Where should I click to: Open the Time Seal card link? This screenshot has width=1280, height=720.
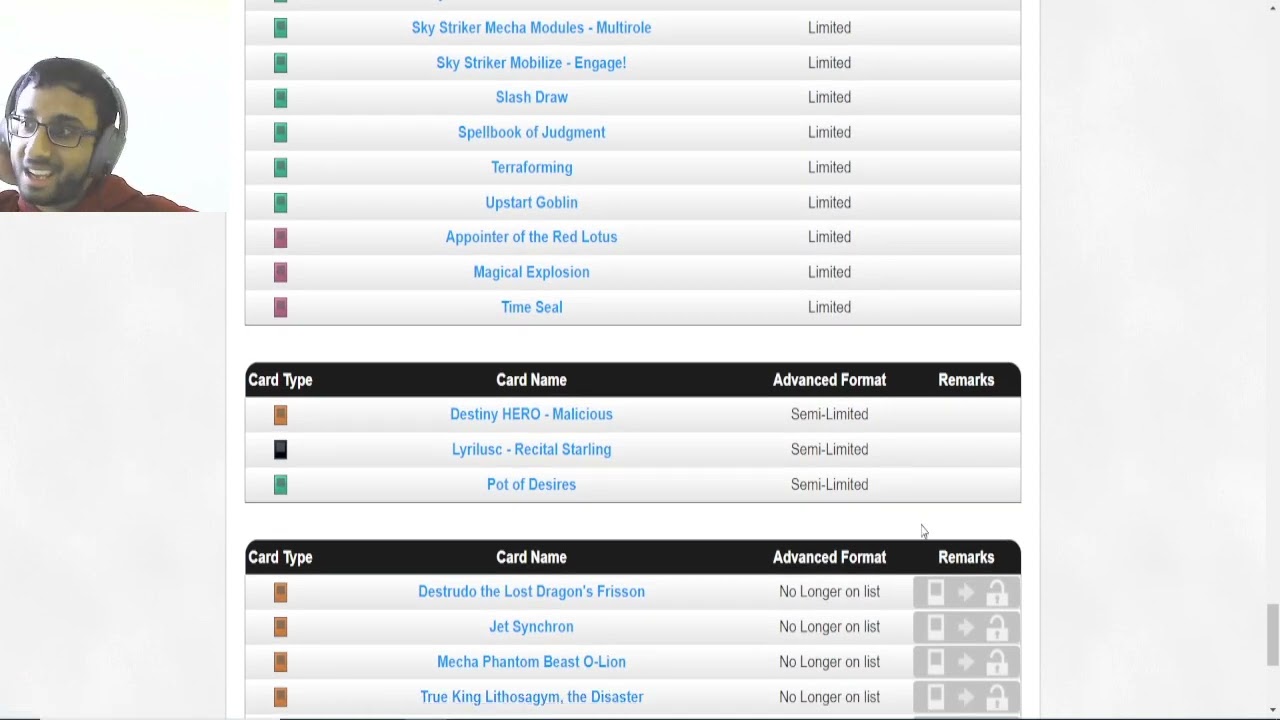point(531,307)
